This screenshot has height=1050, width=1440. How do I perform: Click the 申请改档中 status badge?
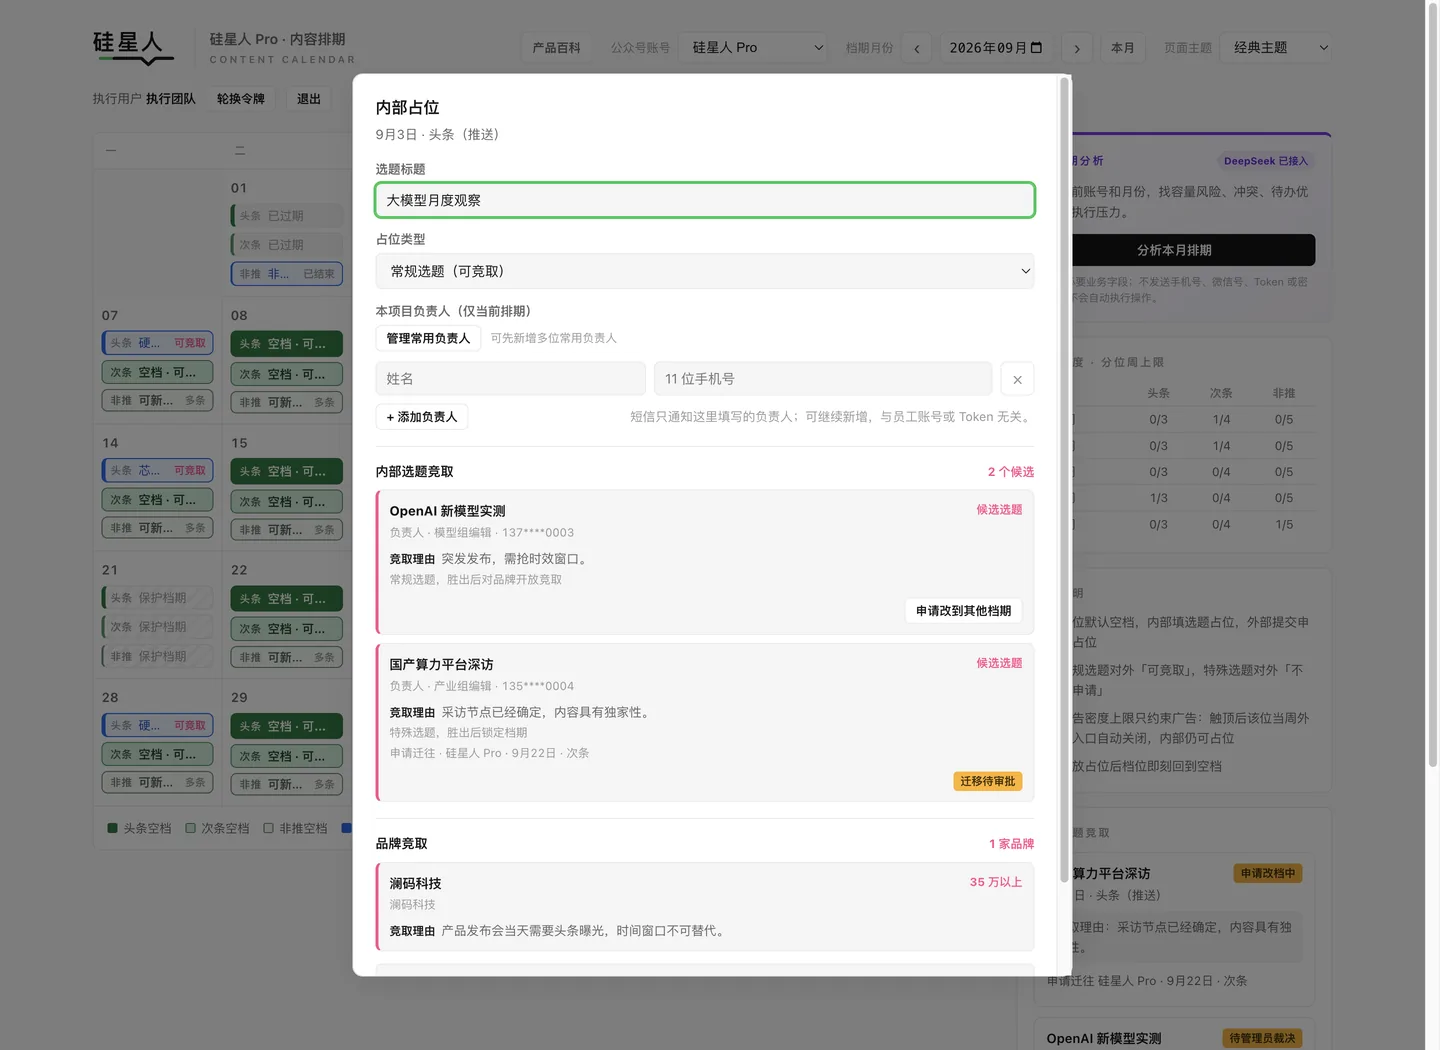point(1267,873)
